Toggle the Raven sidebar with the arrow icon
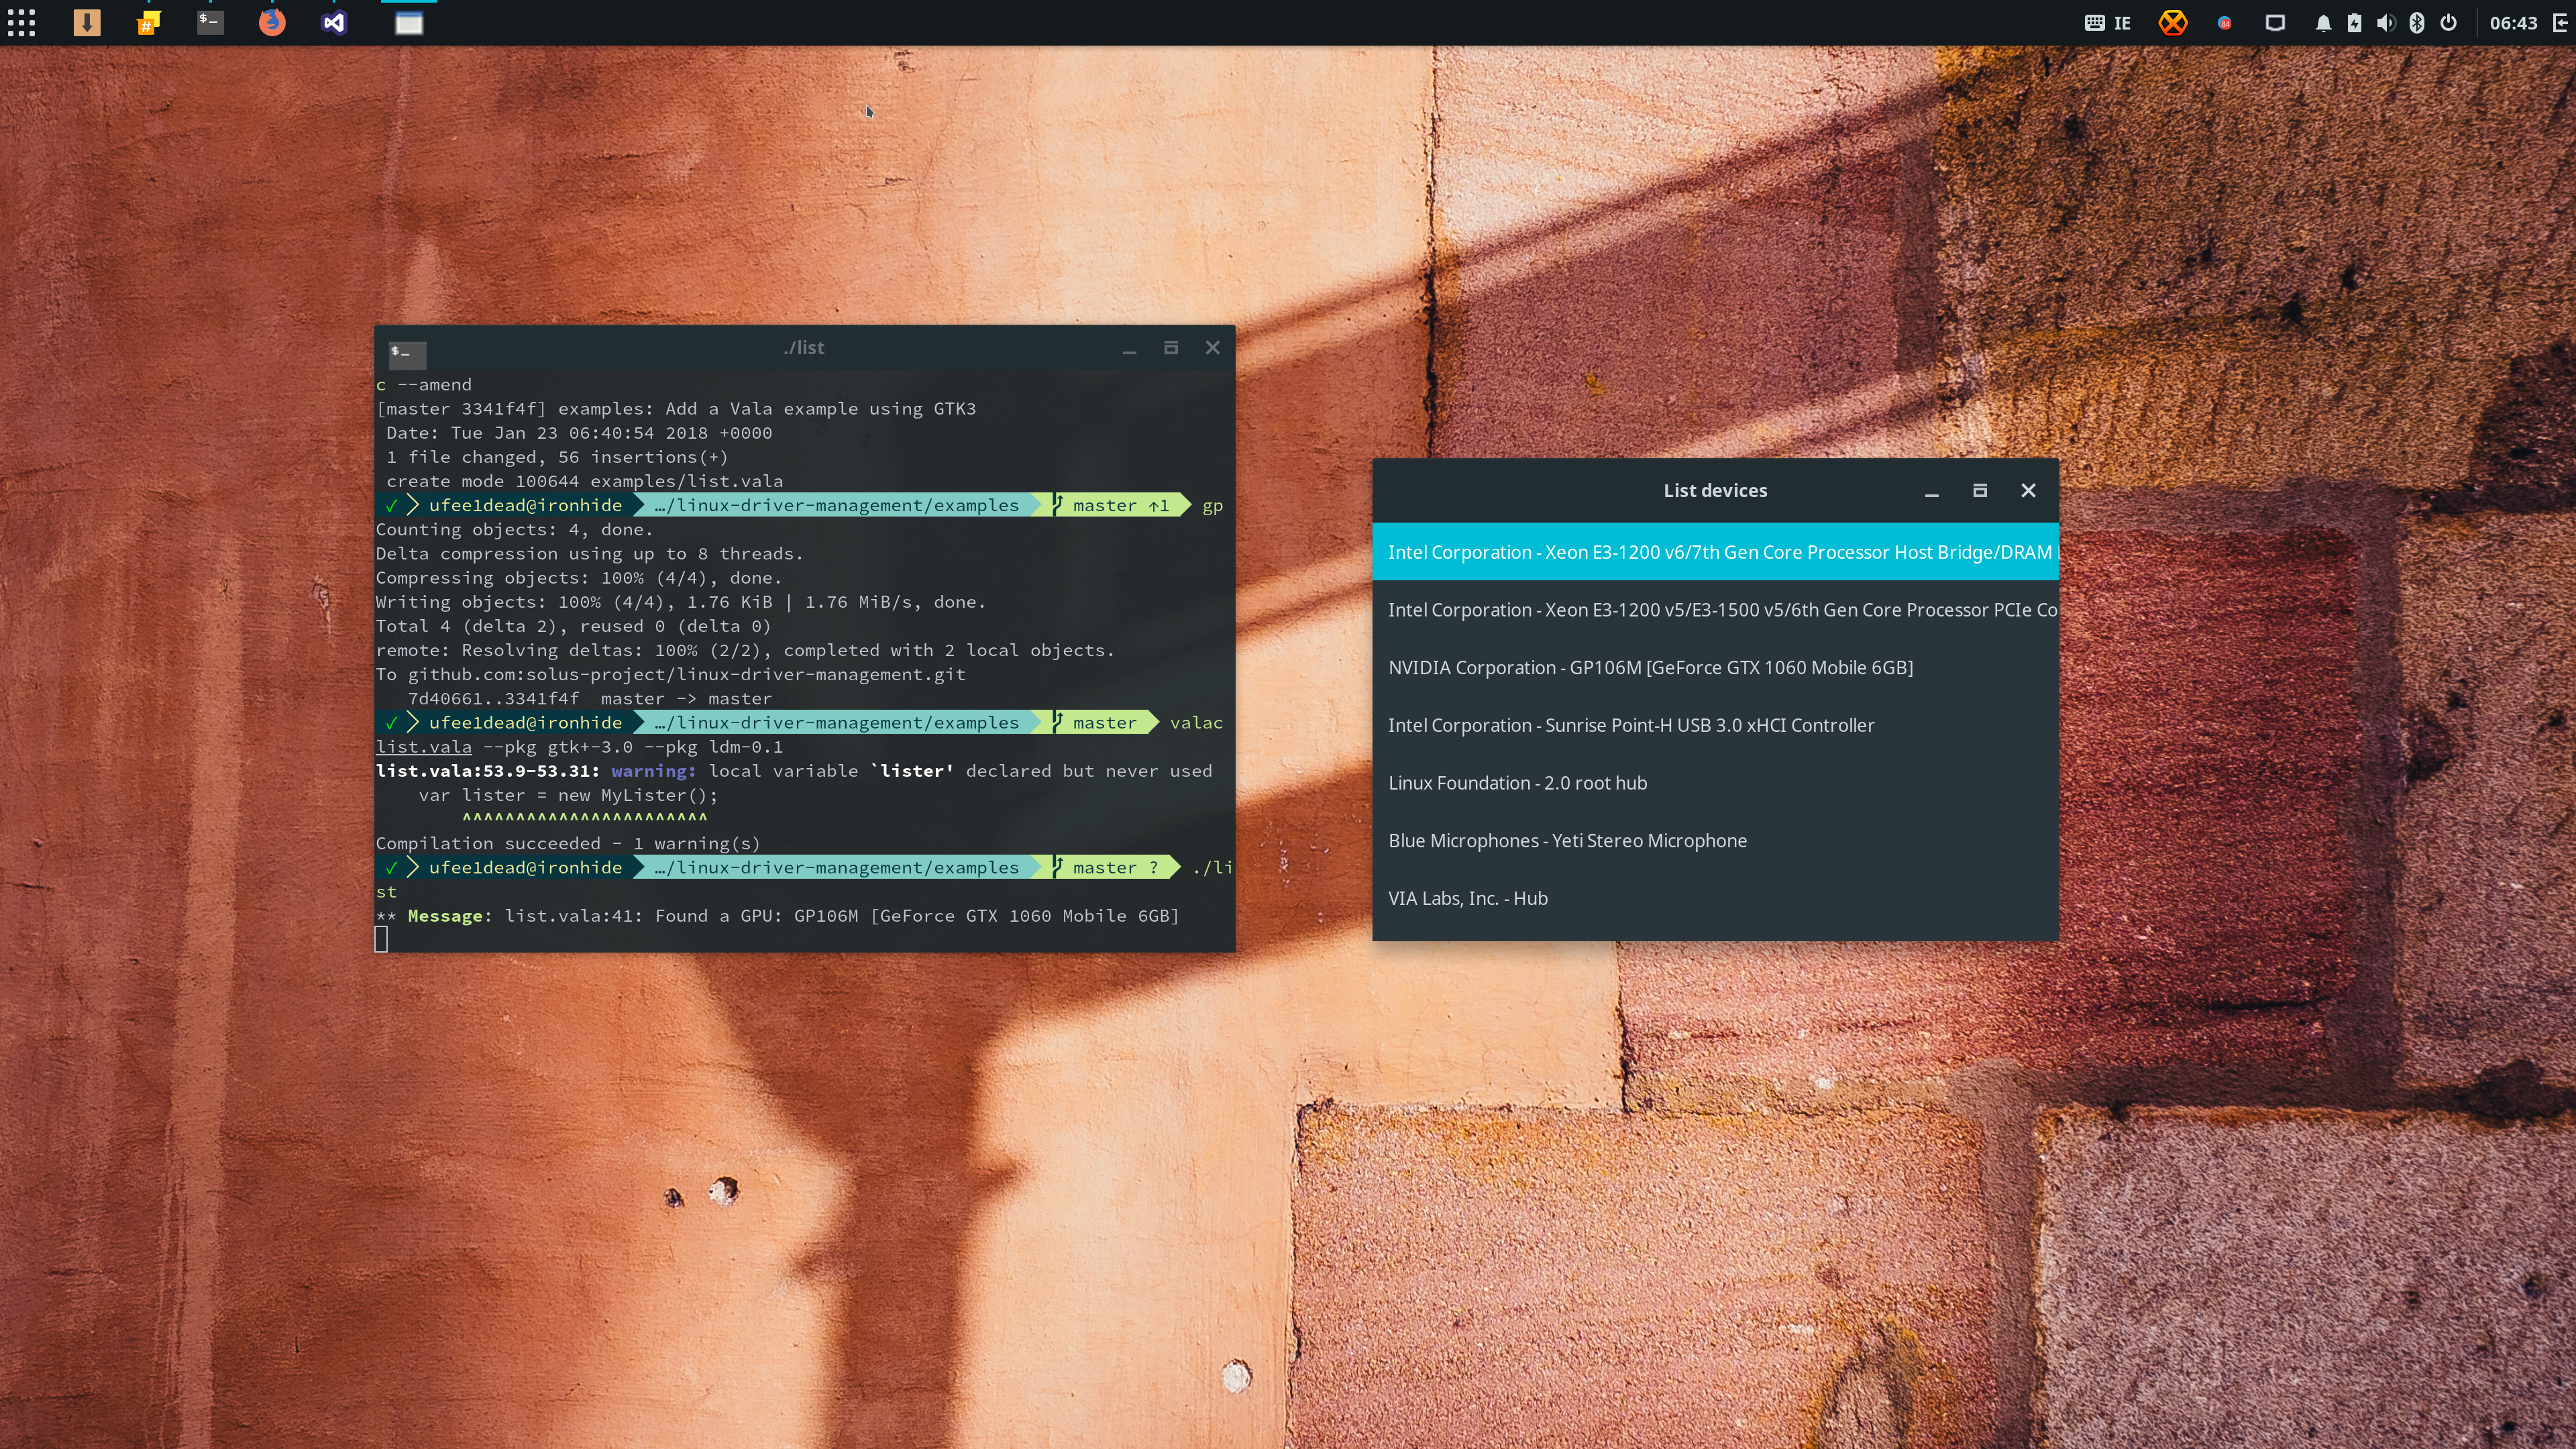Screen dimensions: 2576x1449 point(2561,22)
